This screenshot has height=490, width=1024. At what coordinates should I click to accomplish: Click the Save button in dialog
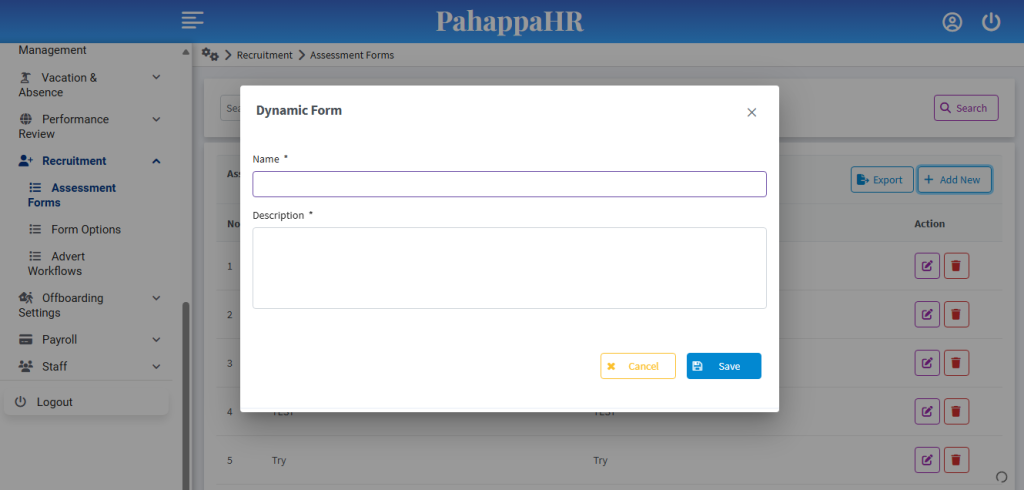(x=724, y=366)
